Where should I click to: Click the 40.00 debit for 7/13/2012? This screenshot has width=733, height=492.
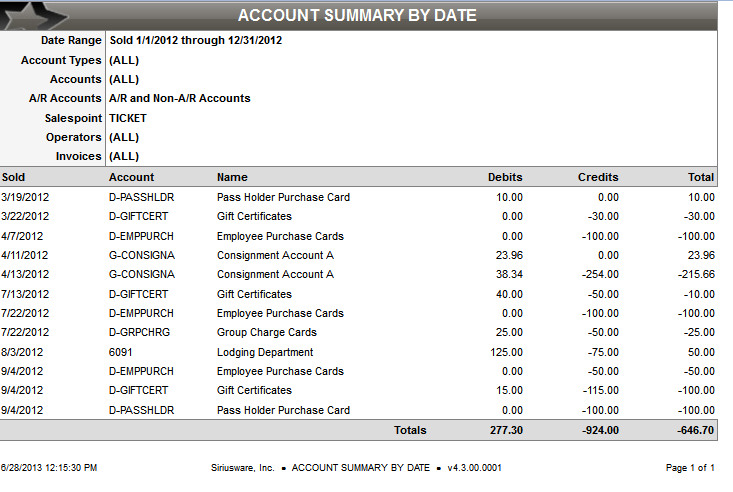click(x=509, y=294)
